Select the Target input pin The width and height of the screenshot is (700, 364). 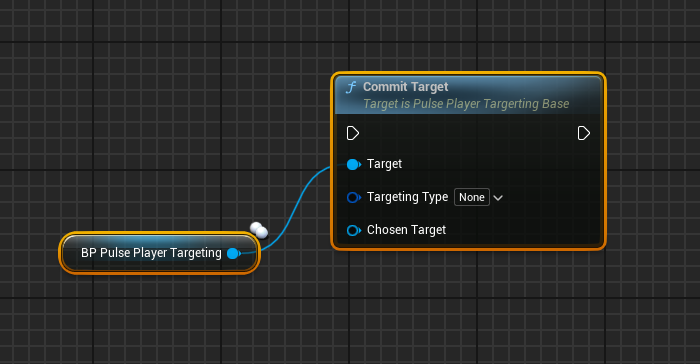(354, 164)
